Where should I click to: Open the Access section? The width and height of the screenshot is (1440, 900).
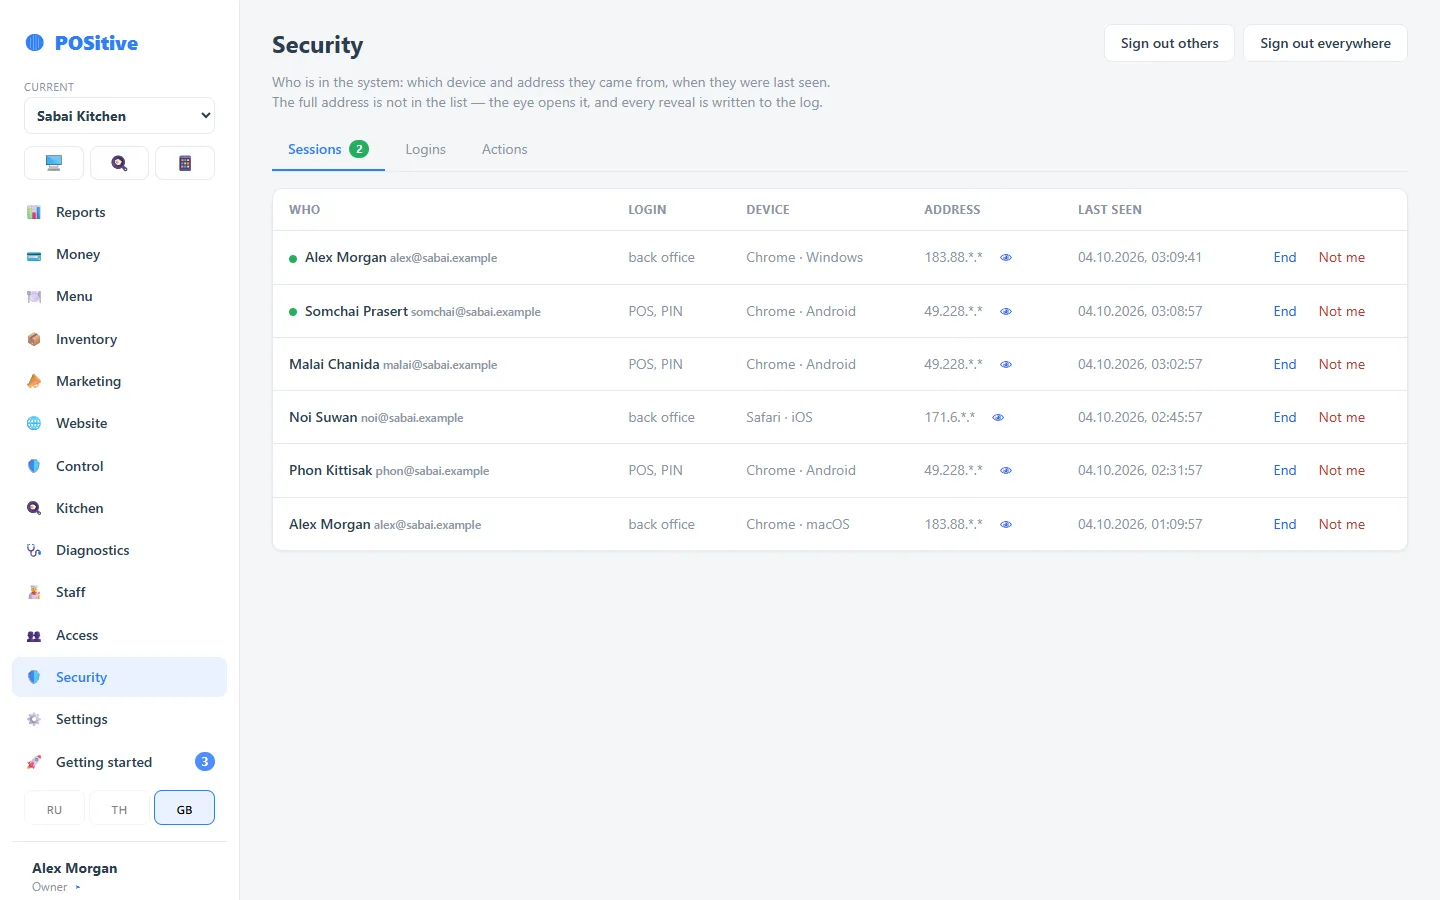pyautogui.click(x=119, y=635)
